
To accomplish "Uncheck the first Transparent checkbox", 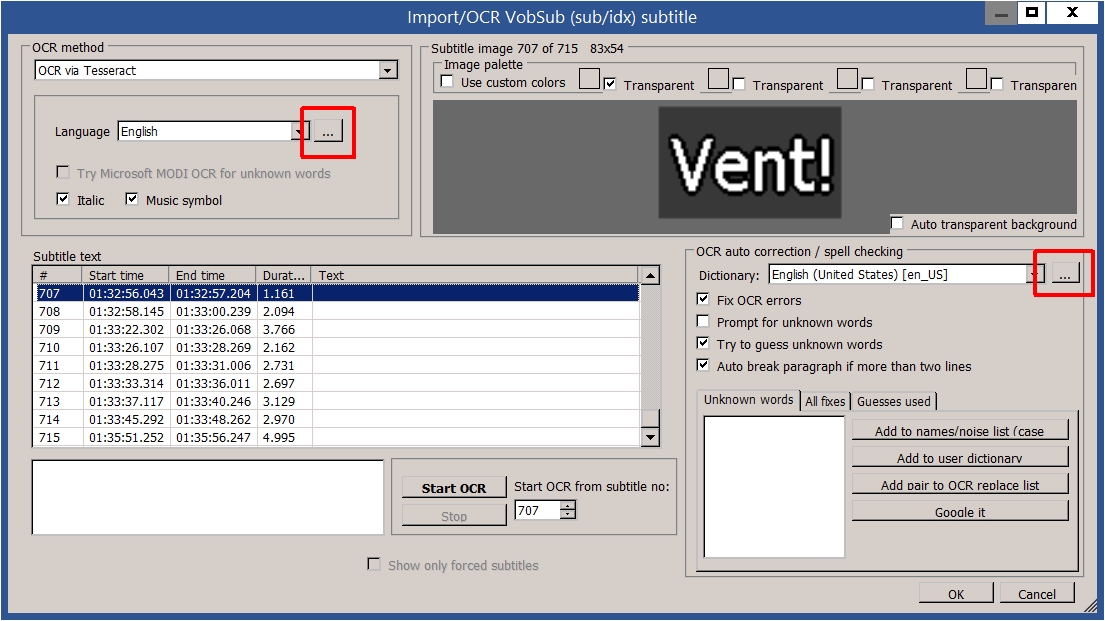I will coord(610,85).
